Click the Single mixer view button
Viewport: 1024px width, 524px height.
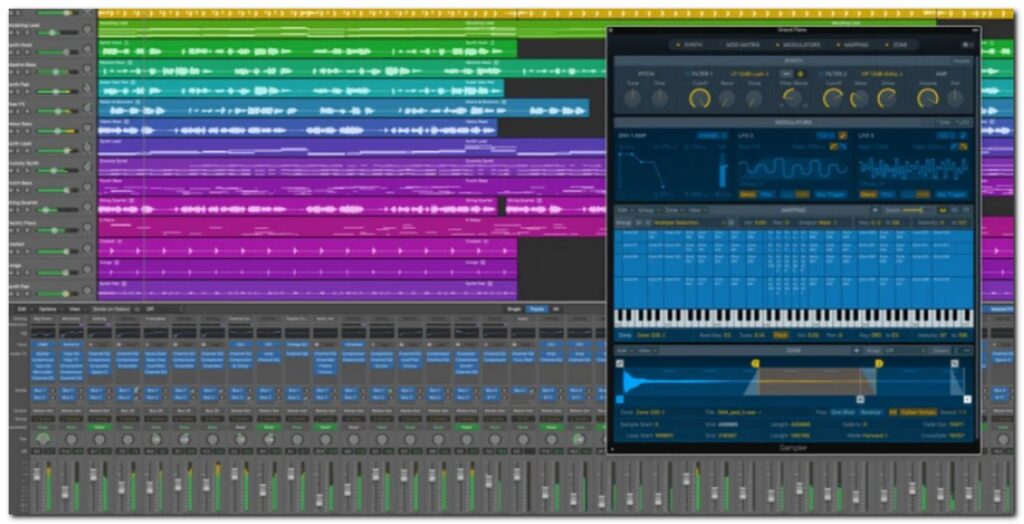[514, 309]
